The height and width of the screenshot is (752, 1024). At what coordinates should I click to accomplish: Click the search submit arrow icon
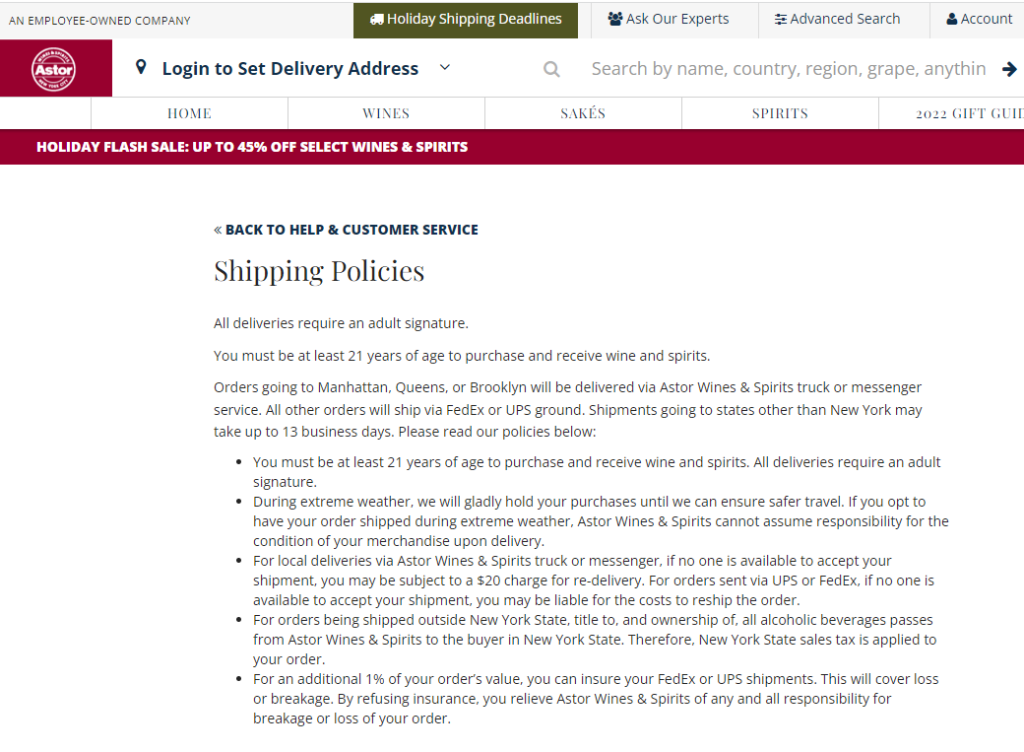pyautogui.click(x=1009, y=69)
